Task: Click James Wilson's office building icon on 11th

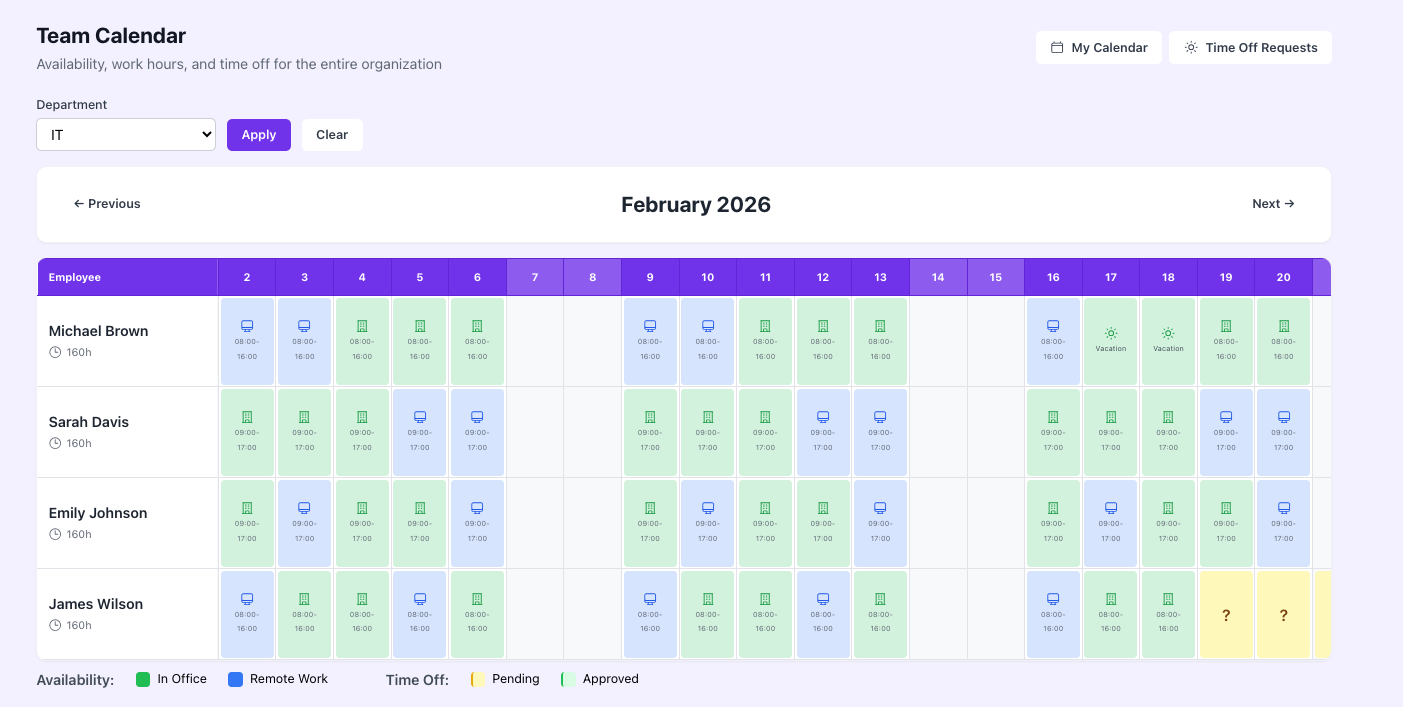Action: pyautogui.click(x=765, y=599)
